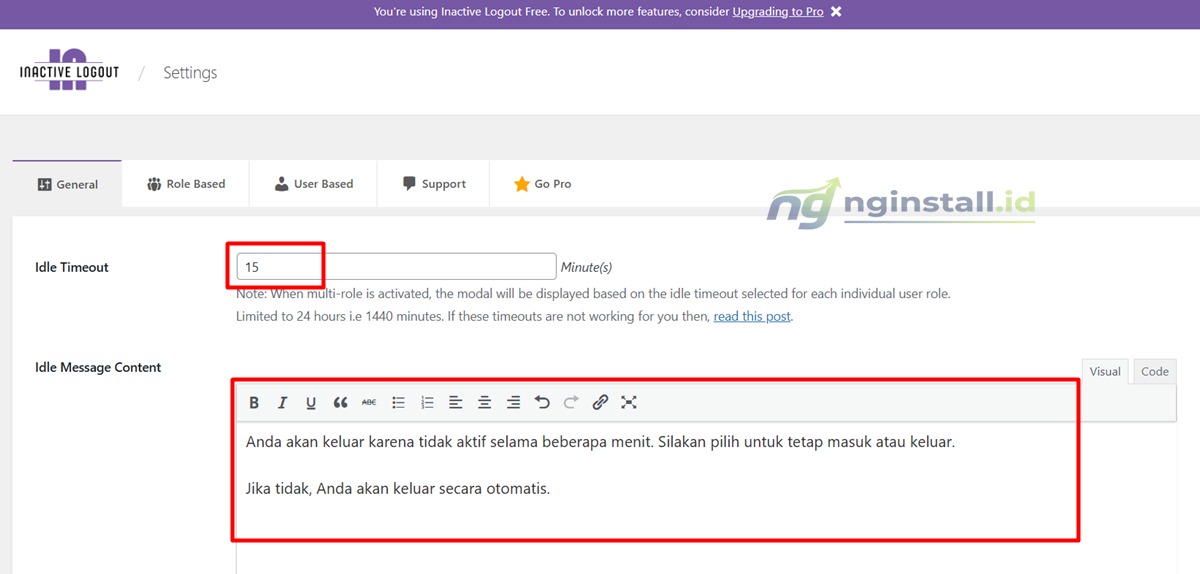
Task: Underline text with the U button
Action: (311, 402)
